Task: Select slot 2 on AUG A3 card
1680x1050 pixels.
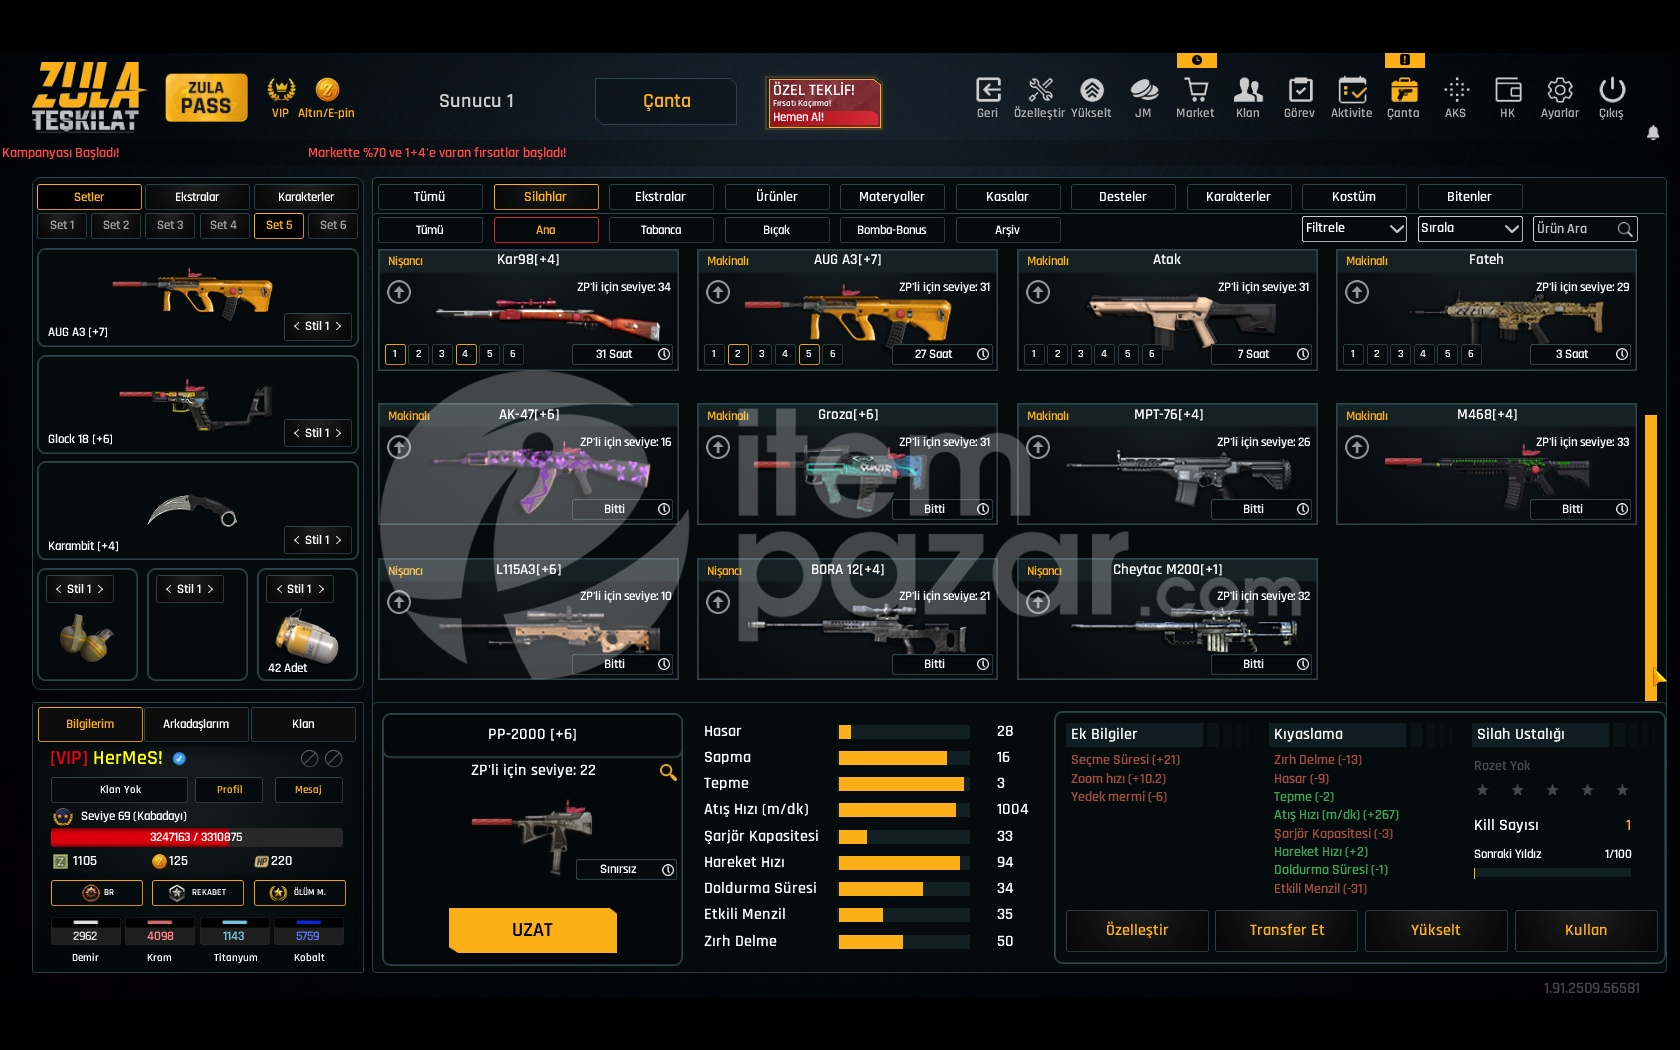Action: click(x=738, y=354)
